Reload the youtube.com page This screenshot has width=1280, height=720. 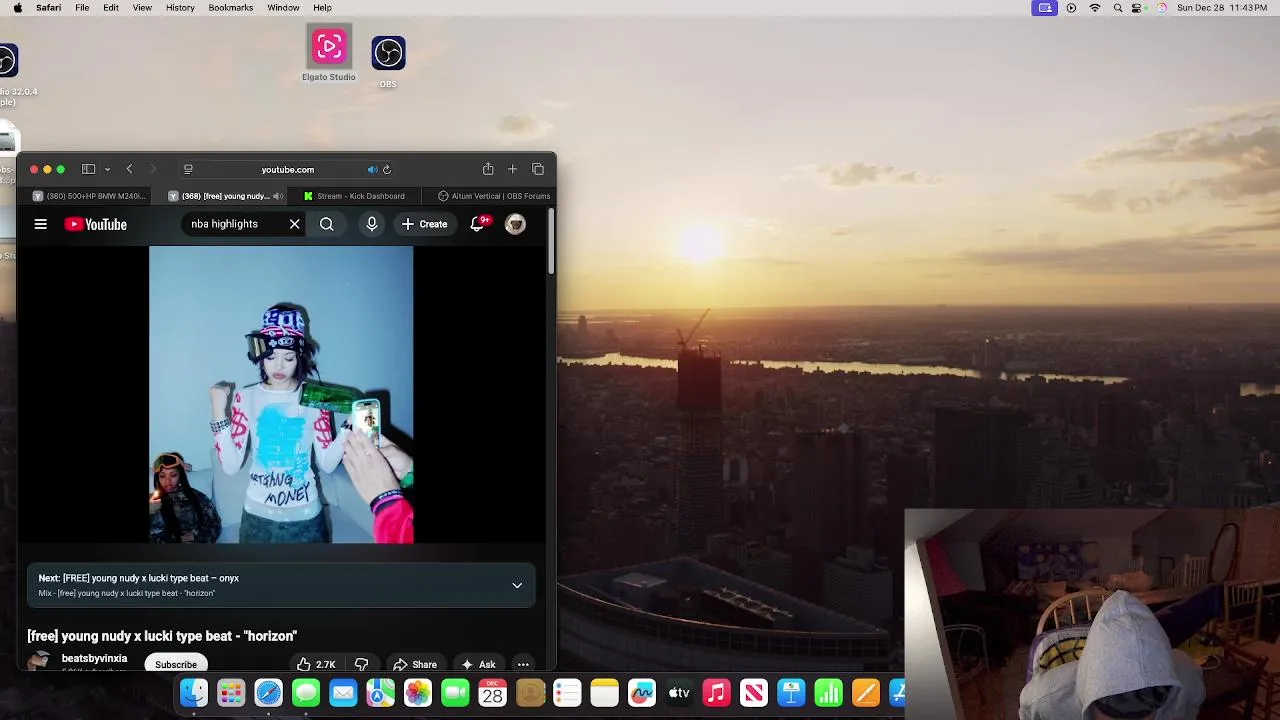pyautogui.click(x=387, y=169)
